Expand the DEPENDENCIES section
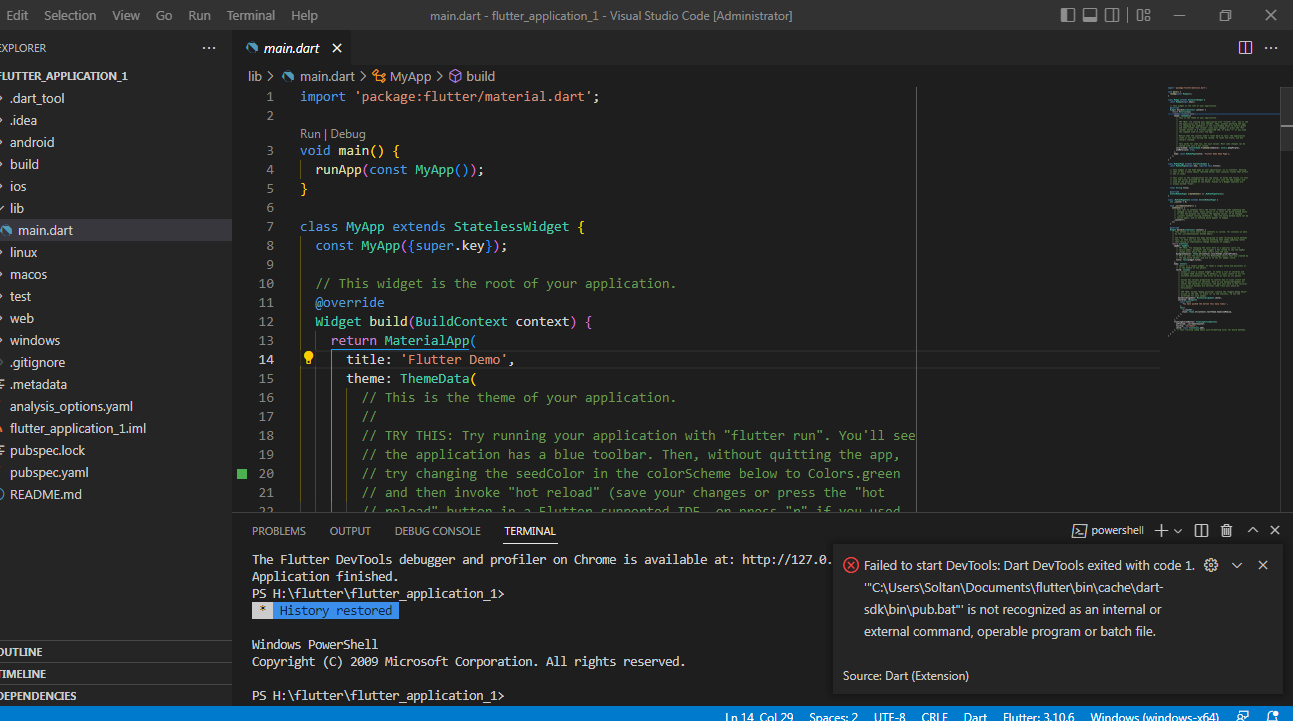This screenshot has width=1293, height=721. coord(116,696)
